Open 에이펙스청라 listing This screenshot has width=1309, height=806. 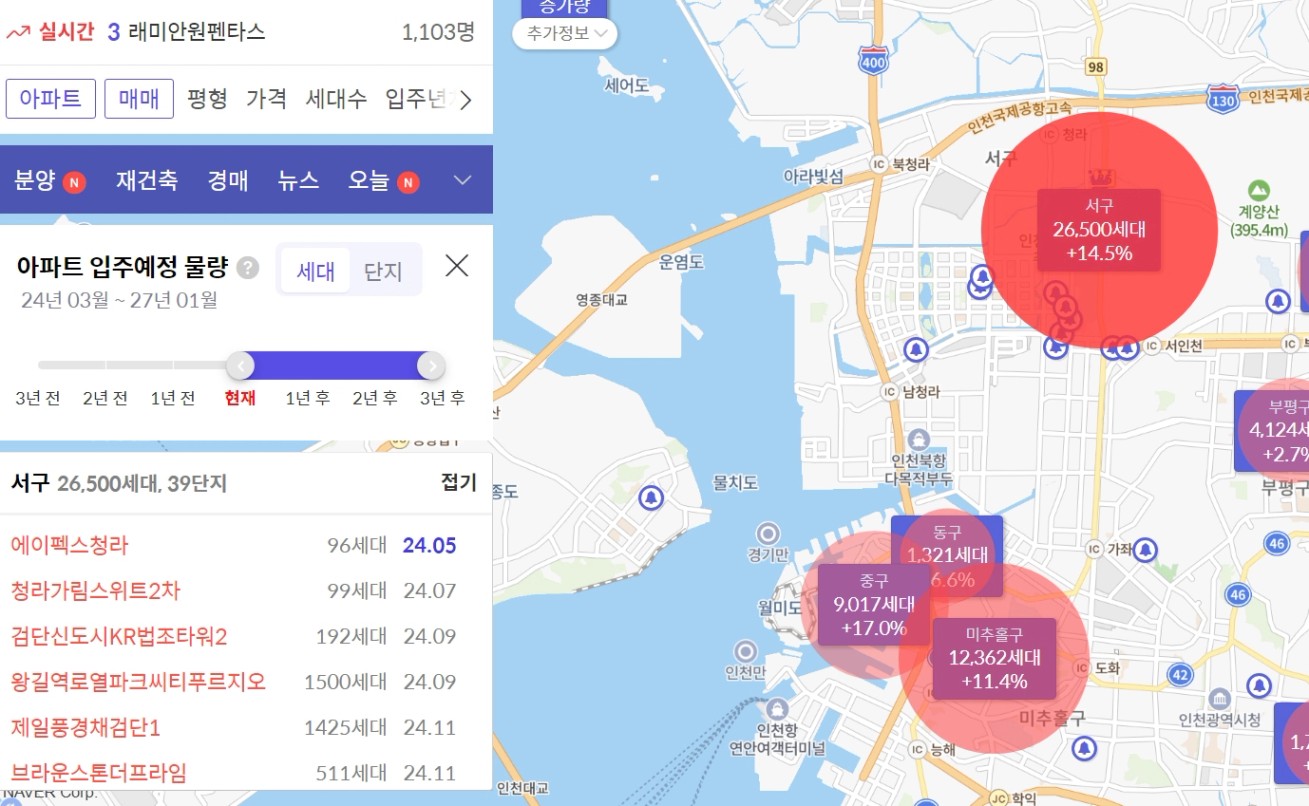[70, 546]
